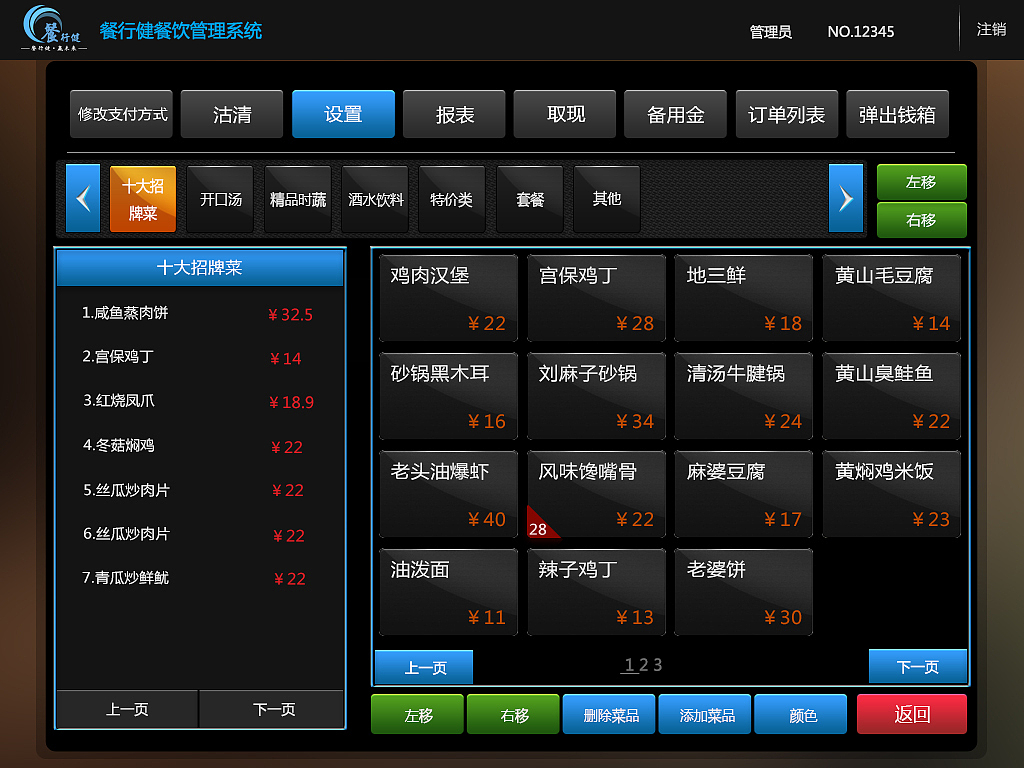Open the 报表 reports screen
The image size is (1024, 768).
pyautogui.click(x=454, y=114)
